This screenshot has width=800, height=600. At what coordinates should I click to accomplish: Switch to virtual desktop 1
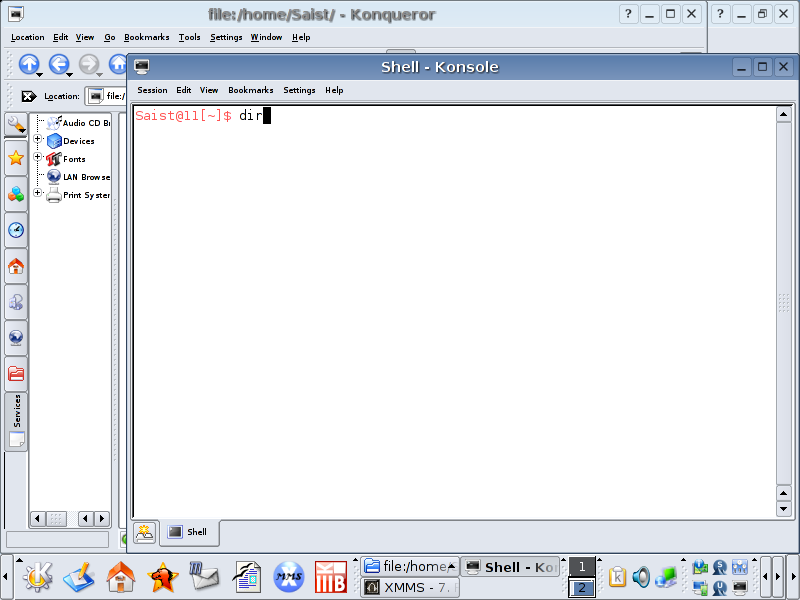pyautogui.click(x=582, y=567)
